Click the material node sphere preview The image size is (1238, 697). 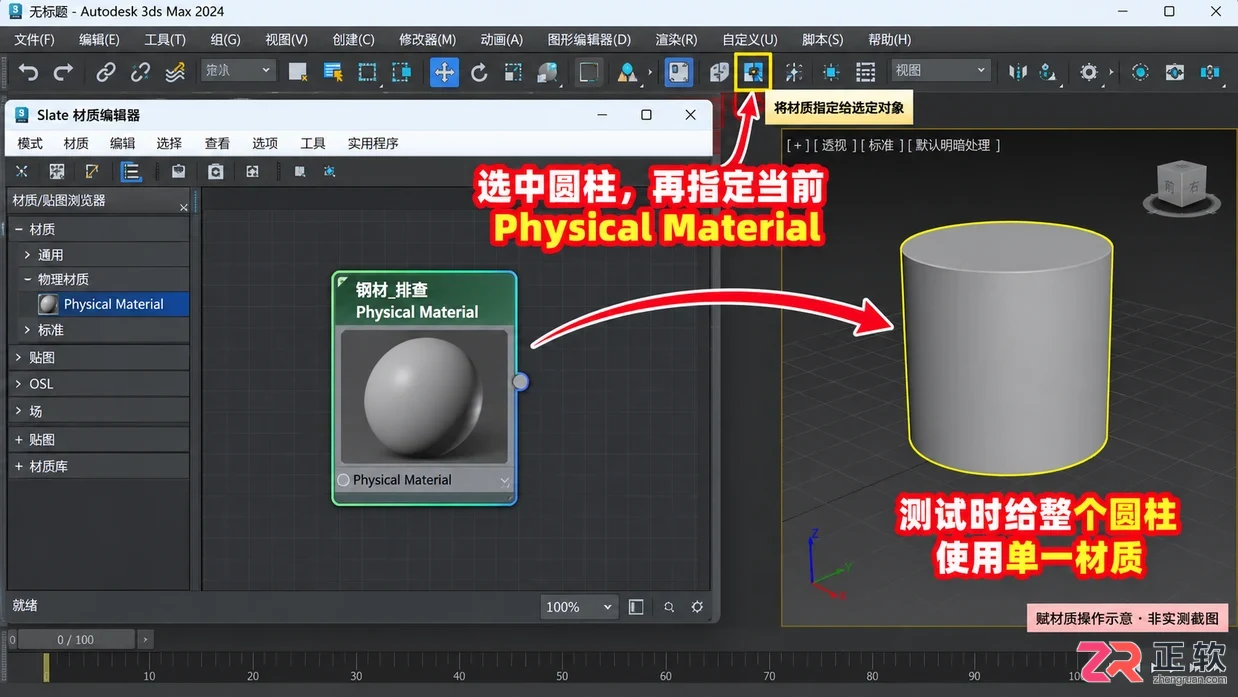coord(424,397)
